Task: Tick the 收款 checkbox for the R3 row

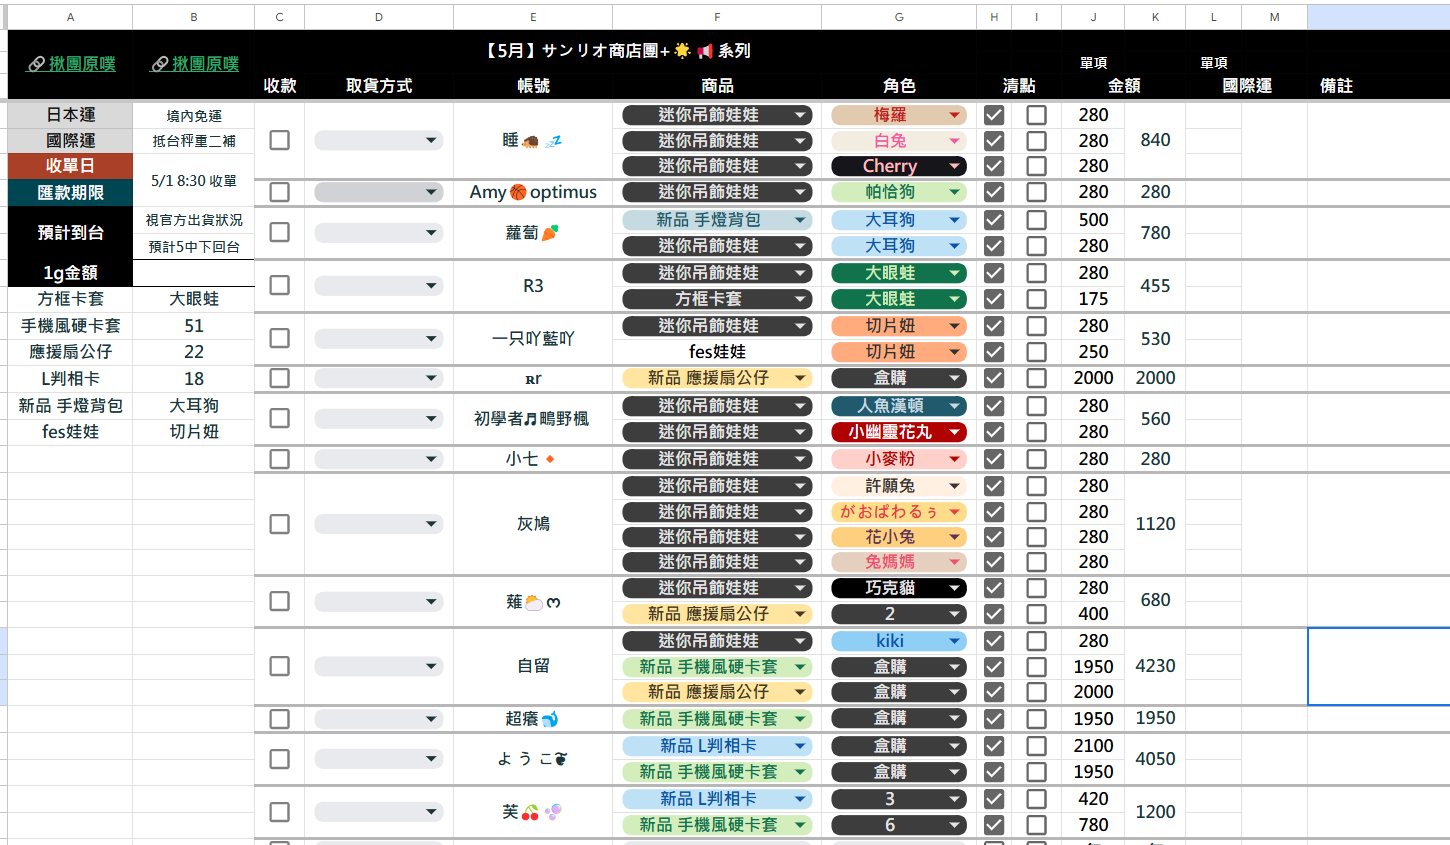Action: click(x=280, y=286)
